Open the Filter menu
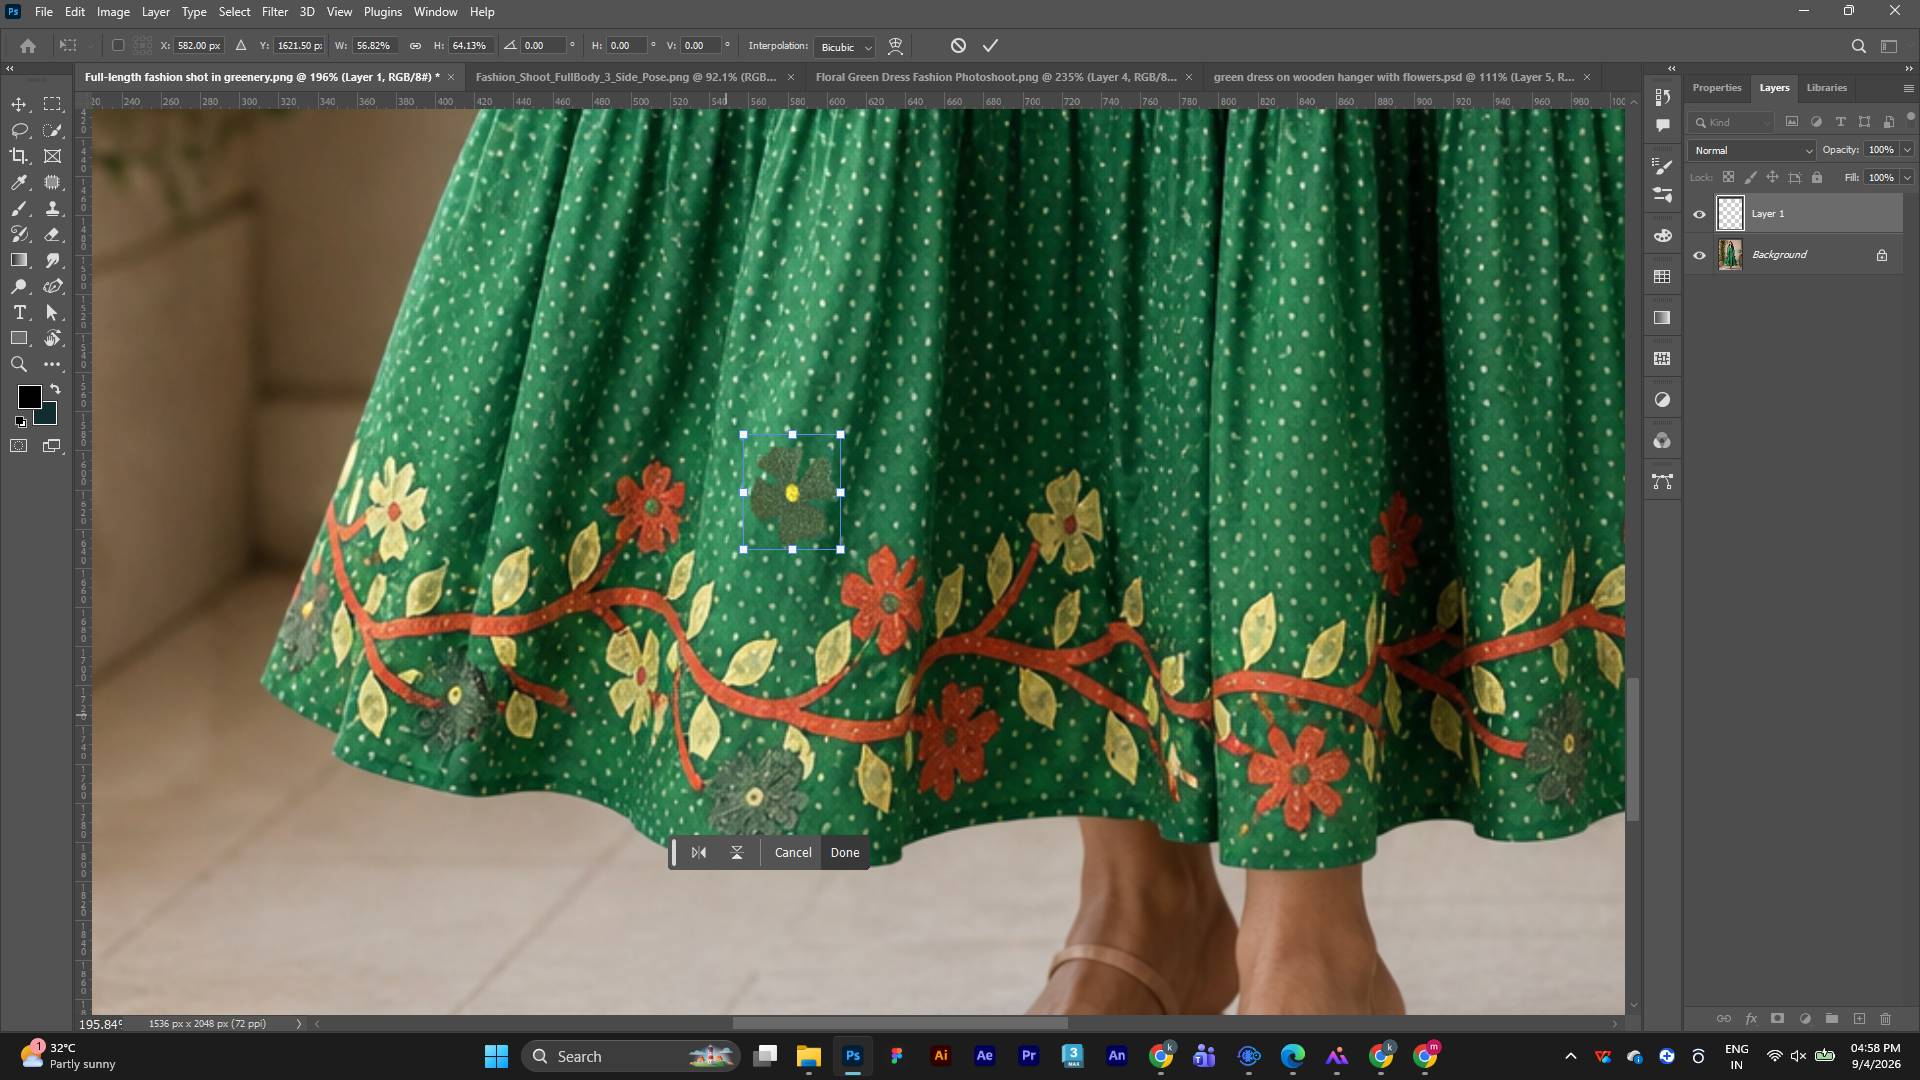Viewport: 1920px width, 1080px height. pyautogui.click(x=275, y=12)
